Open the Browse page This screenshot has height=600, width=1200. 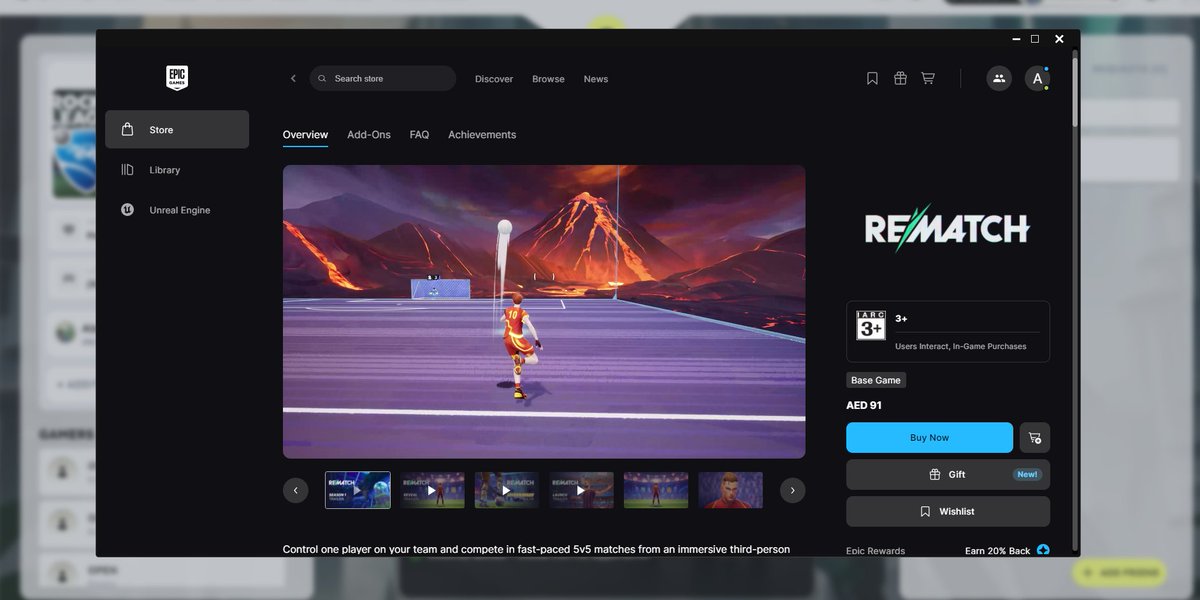click(548, 79)
